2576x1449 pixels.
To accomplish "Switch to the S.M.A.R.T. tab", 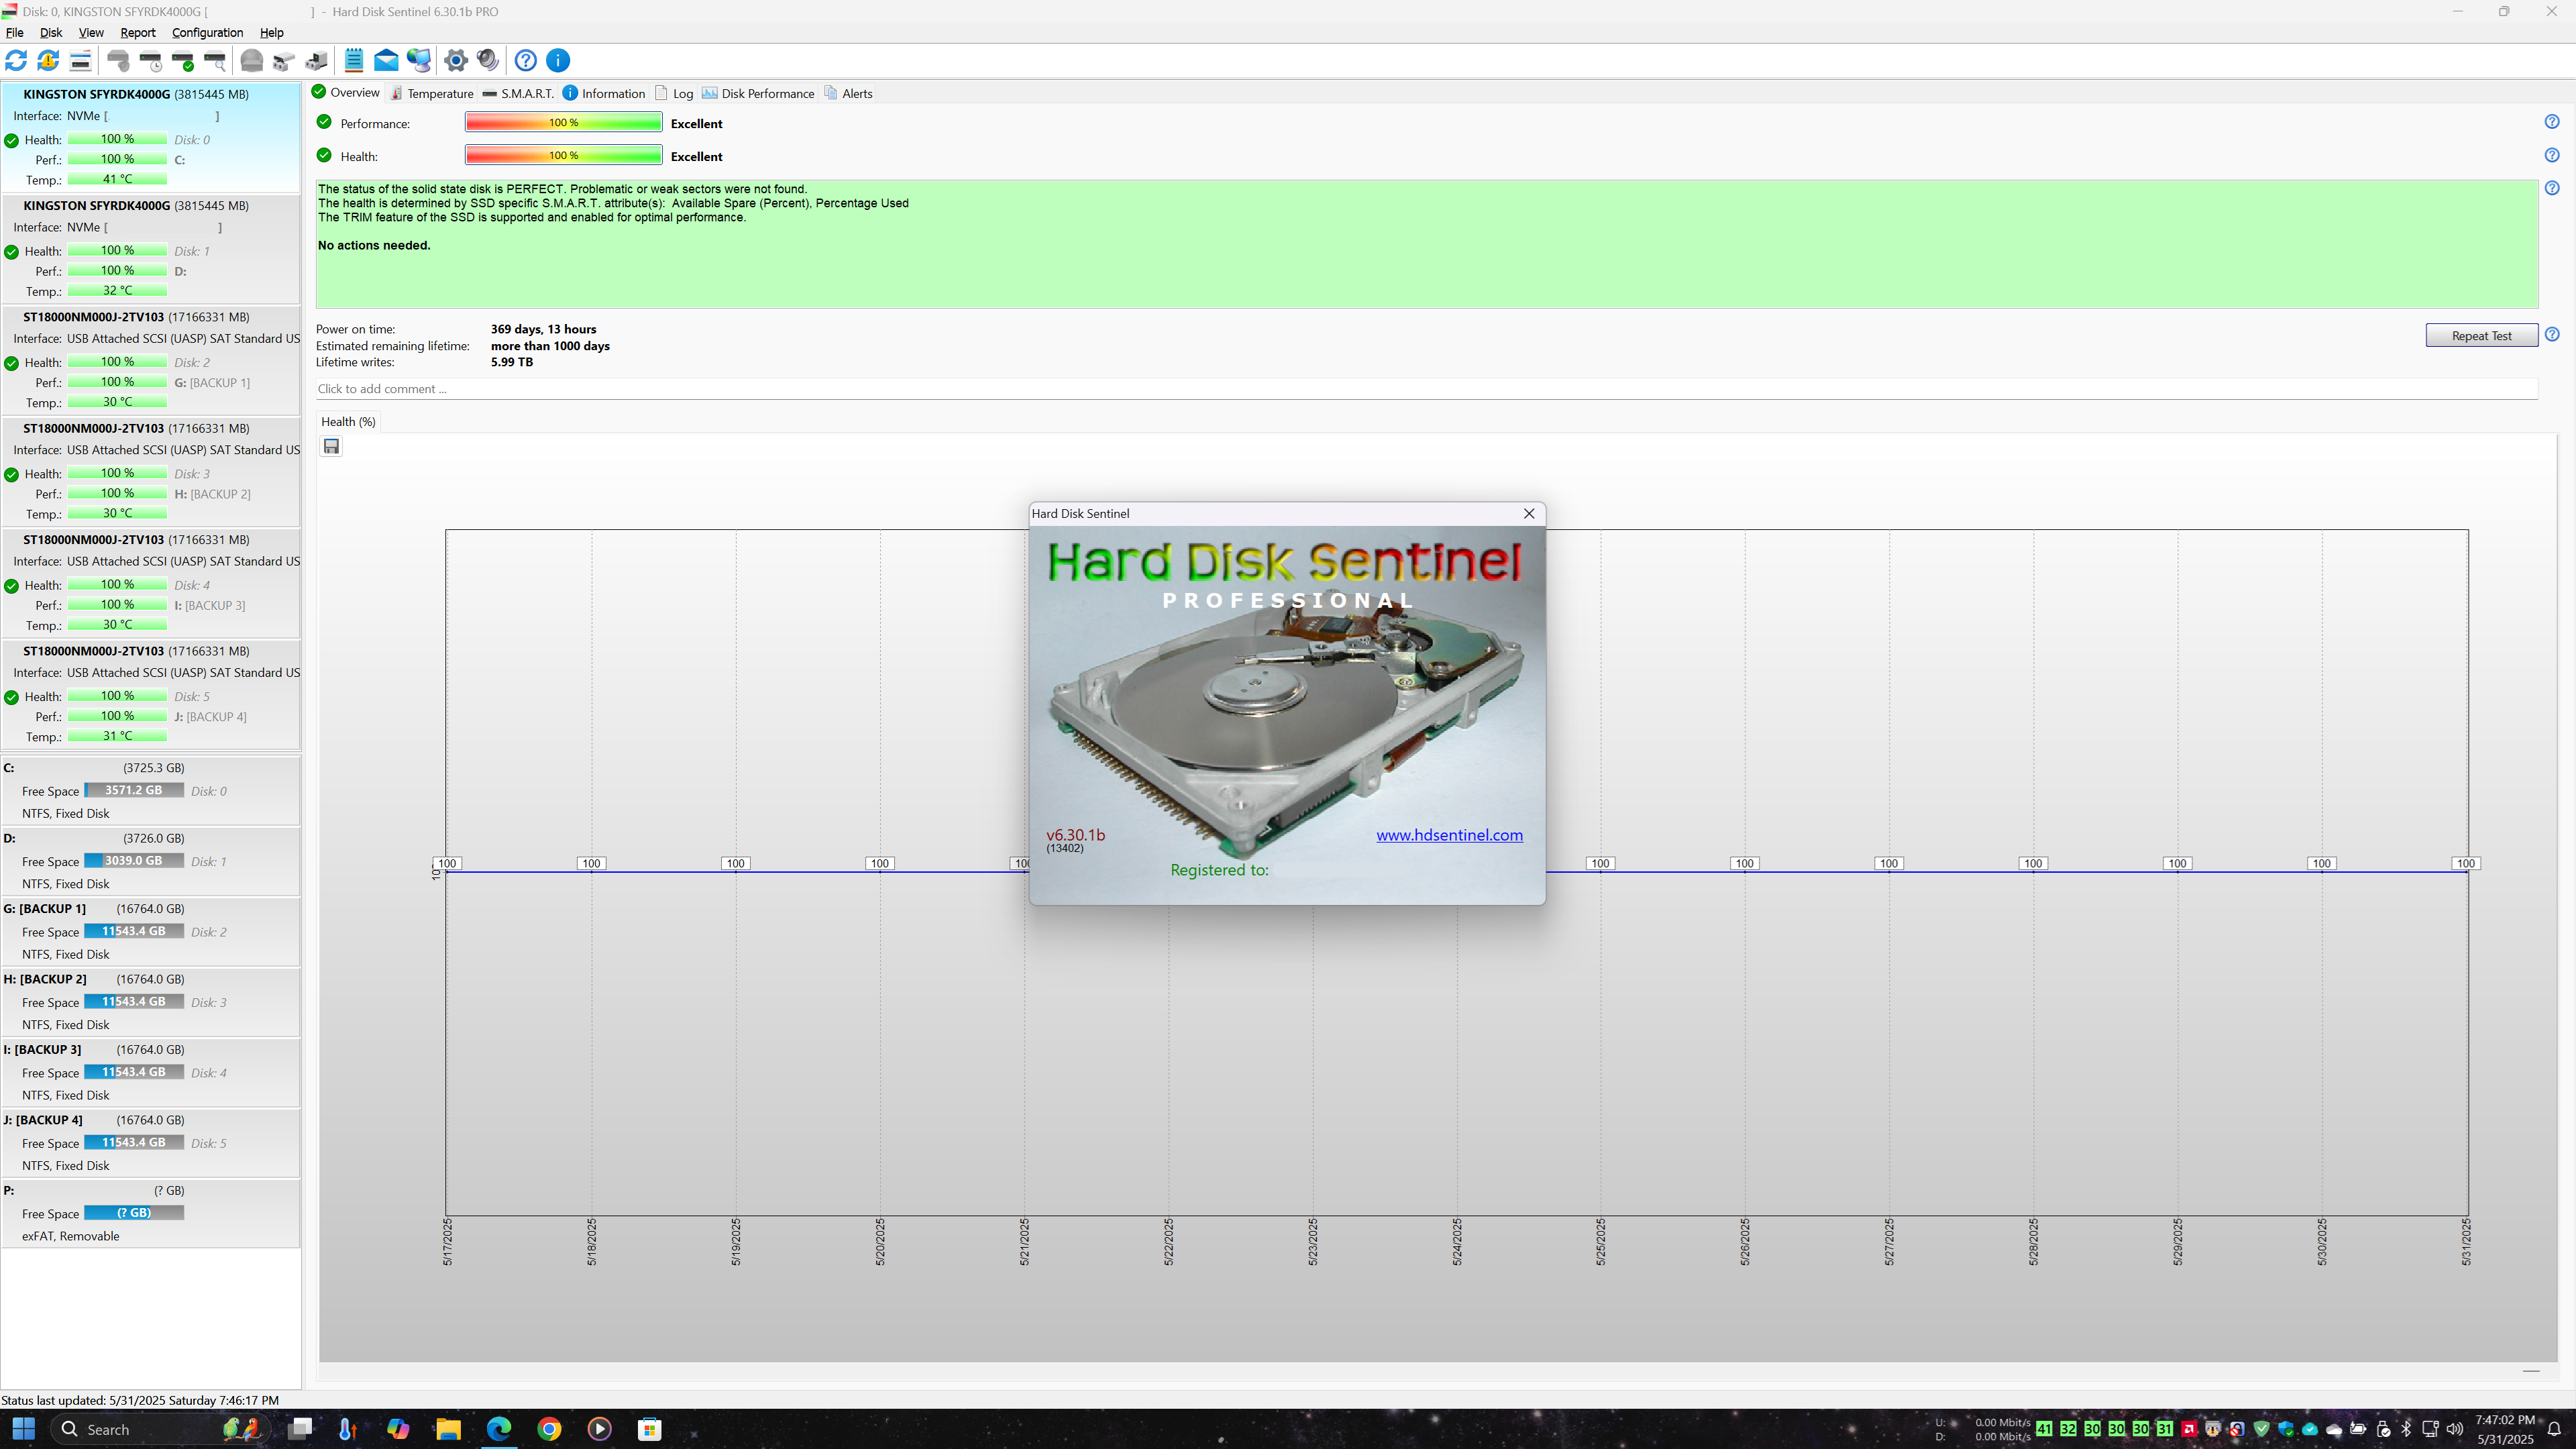I will click(x=518, y=93).
